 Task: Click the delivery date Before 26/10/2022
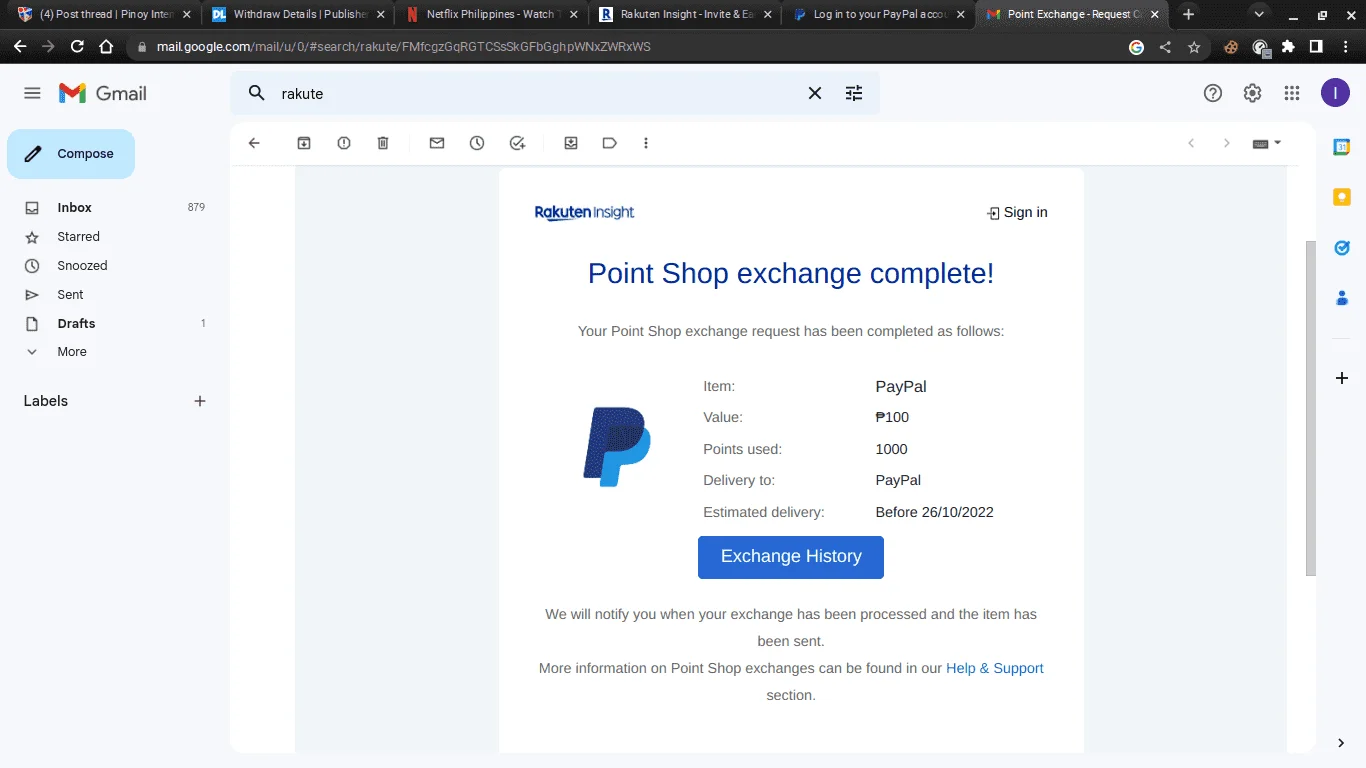pyautogui.click(x=934, y=512)
